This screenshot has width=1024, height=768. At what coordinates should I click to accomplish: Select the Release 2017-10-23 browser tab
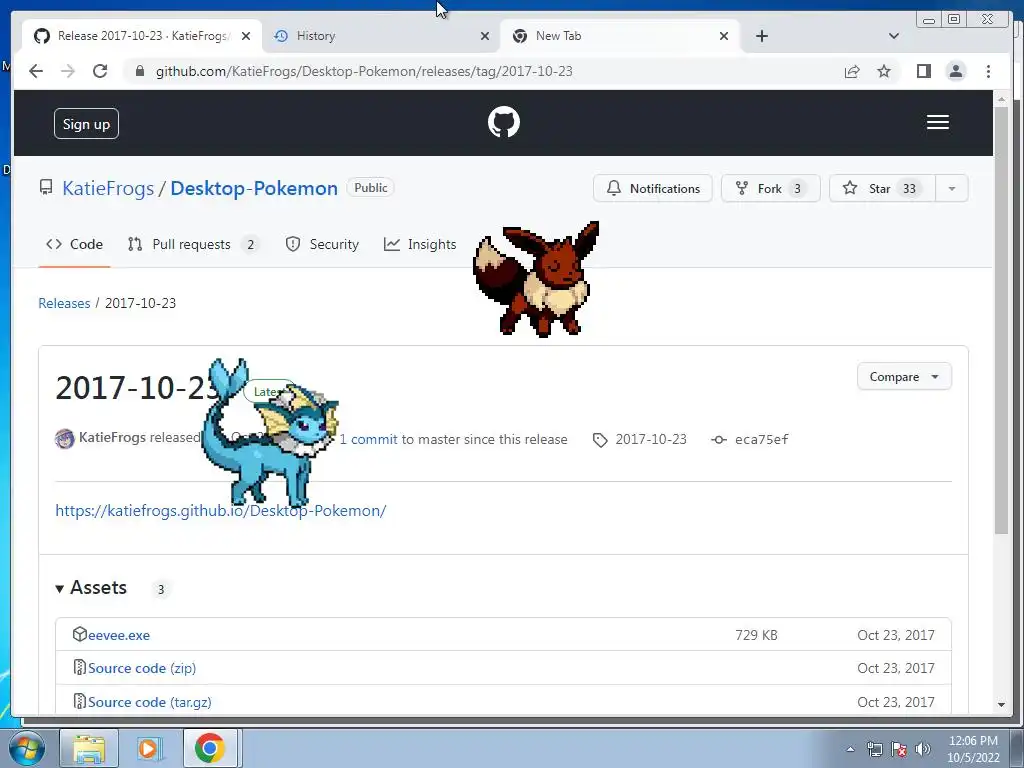[x=142, y=36]
